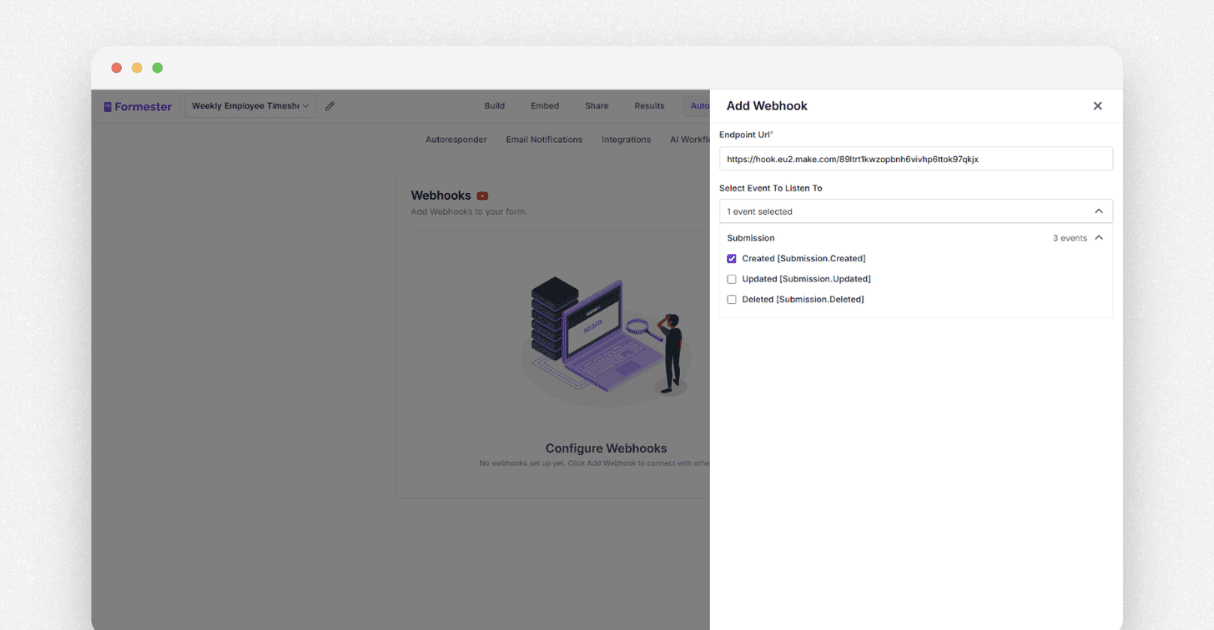Uncheck the Created [Submission.Created] event
The image size is (1214, 630).
(732, 258)
